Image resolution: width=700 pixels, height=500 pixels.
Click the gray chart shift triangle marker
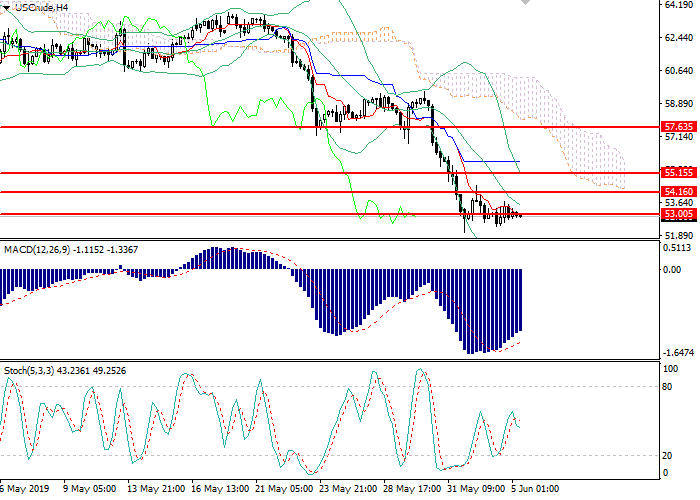pos(522,5)
